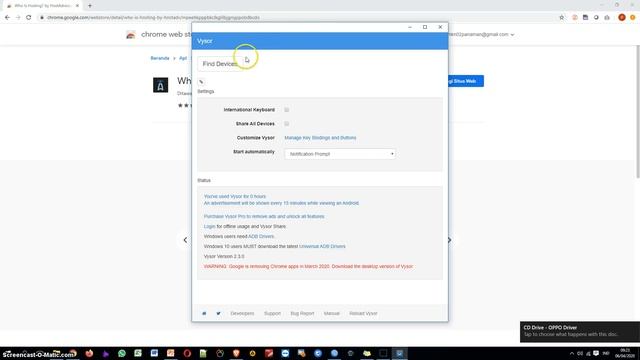Image resolution: width=640 pixels, height=360 pixels.
Task: Click the taskbar clock and date
Action: click(625, 353)
